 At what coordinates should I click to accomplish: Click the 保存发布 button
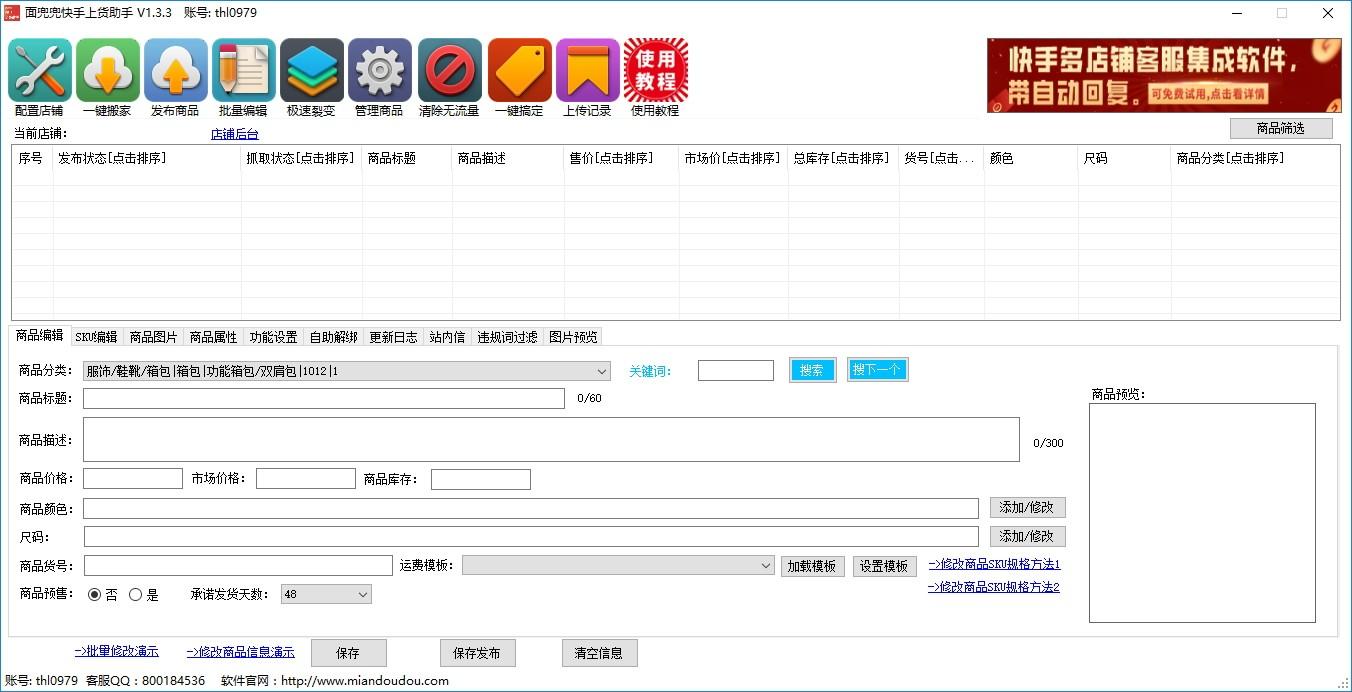[x=477, y=653]
